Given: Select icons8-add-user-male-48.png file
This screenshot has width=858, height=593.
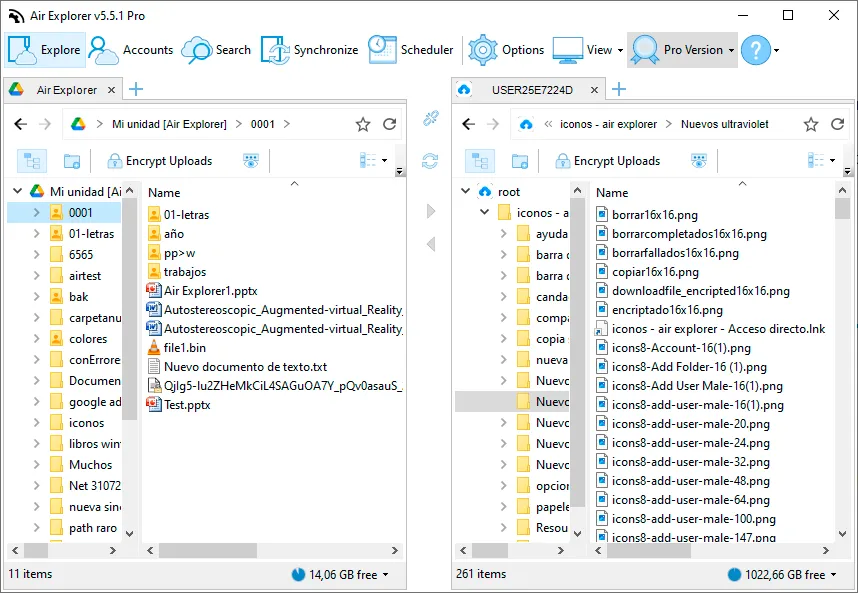Looking at the screenshot, I should pyautogui.click(x=691, y=481).
